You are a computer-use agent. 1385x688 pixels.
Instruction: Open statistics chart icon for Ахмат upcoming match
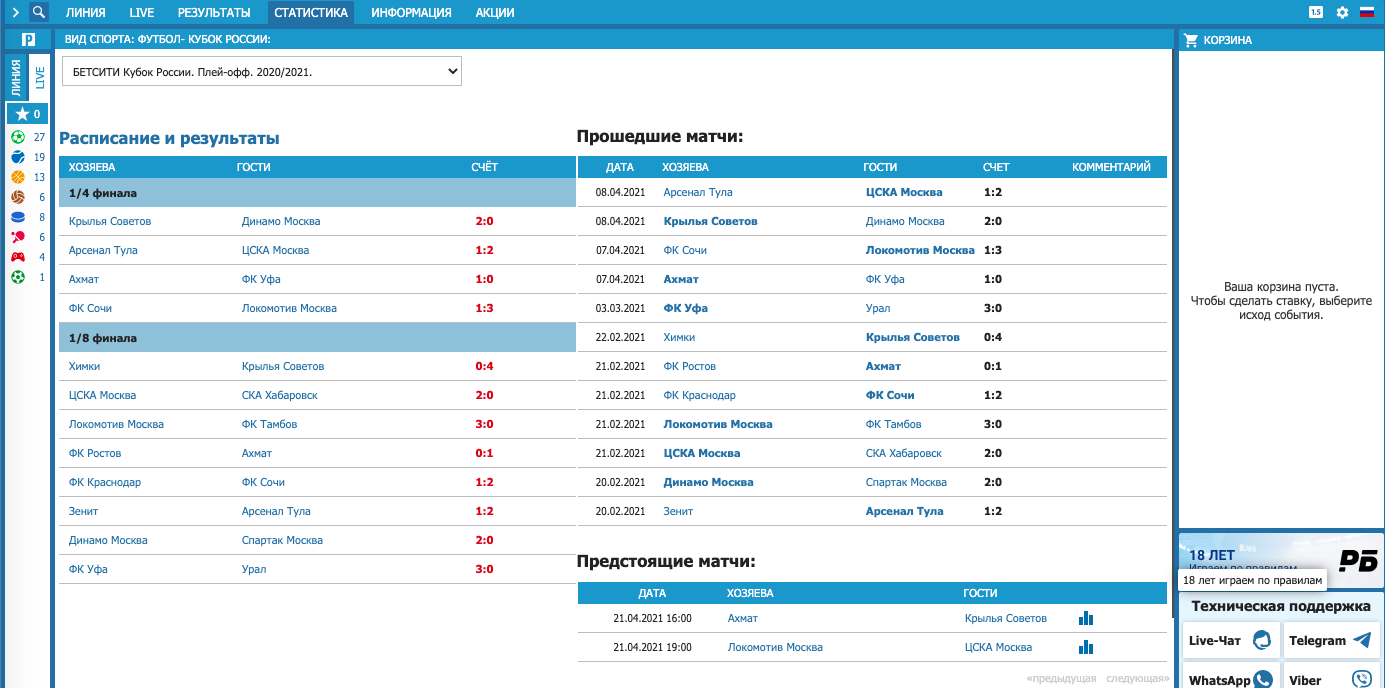(x=1086, y=618)
